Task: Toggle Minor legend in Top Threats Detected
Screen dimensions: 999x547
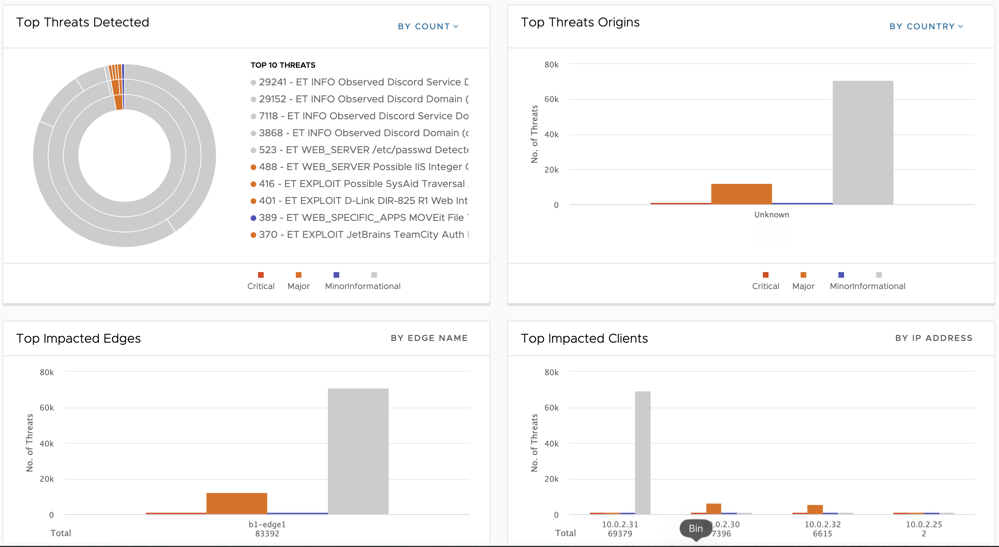Action: point(336,281)
